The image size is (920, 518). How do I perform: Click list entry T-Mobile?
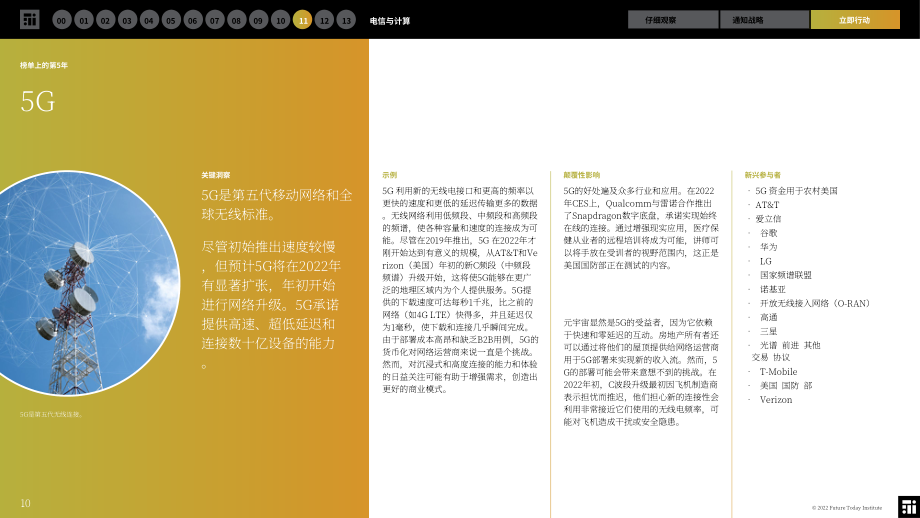pyautogui.click(x=778, y=371)
